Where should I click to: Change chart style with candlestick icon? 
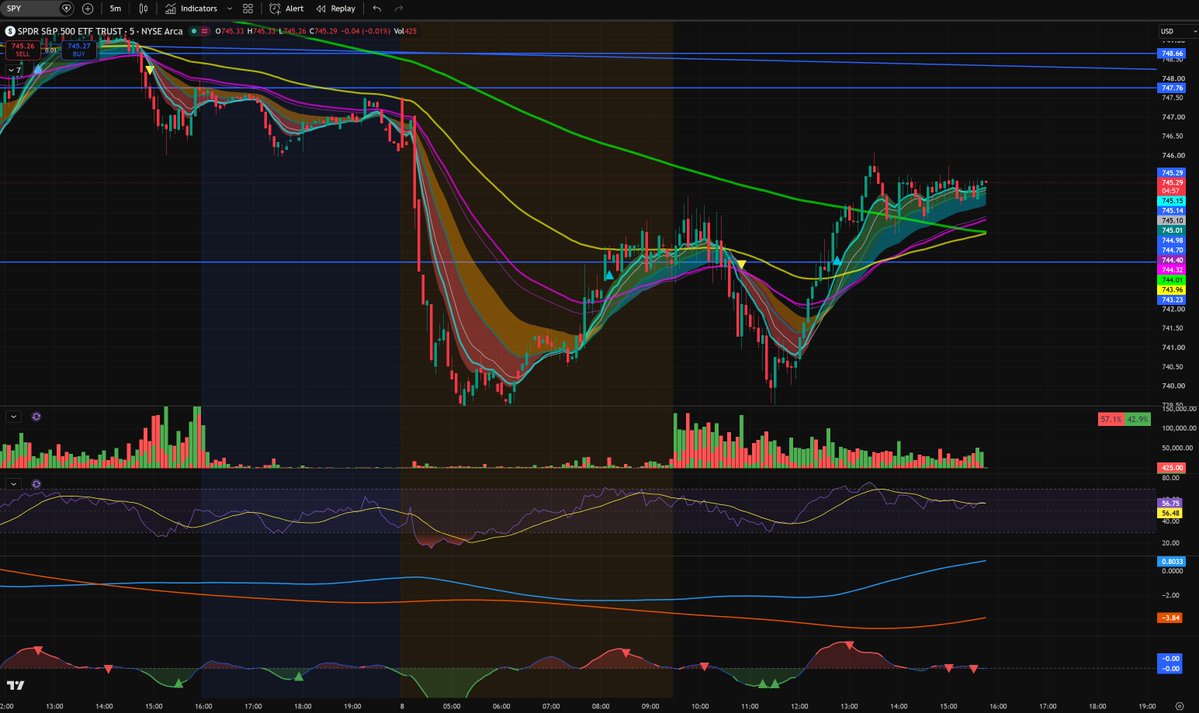point(143,8)
